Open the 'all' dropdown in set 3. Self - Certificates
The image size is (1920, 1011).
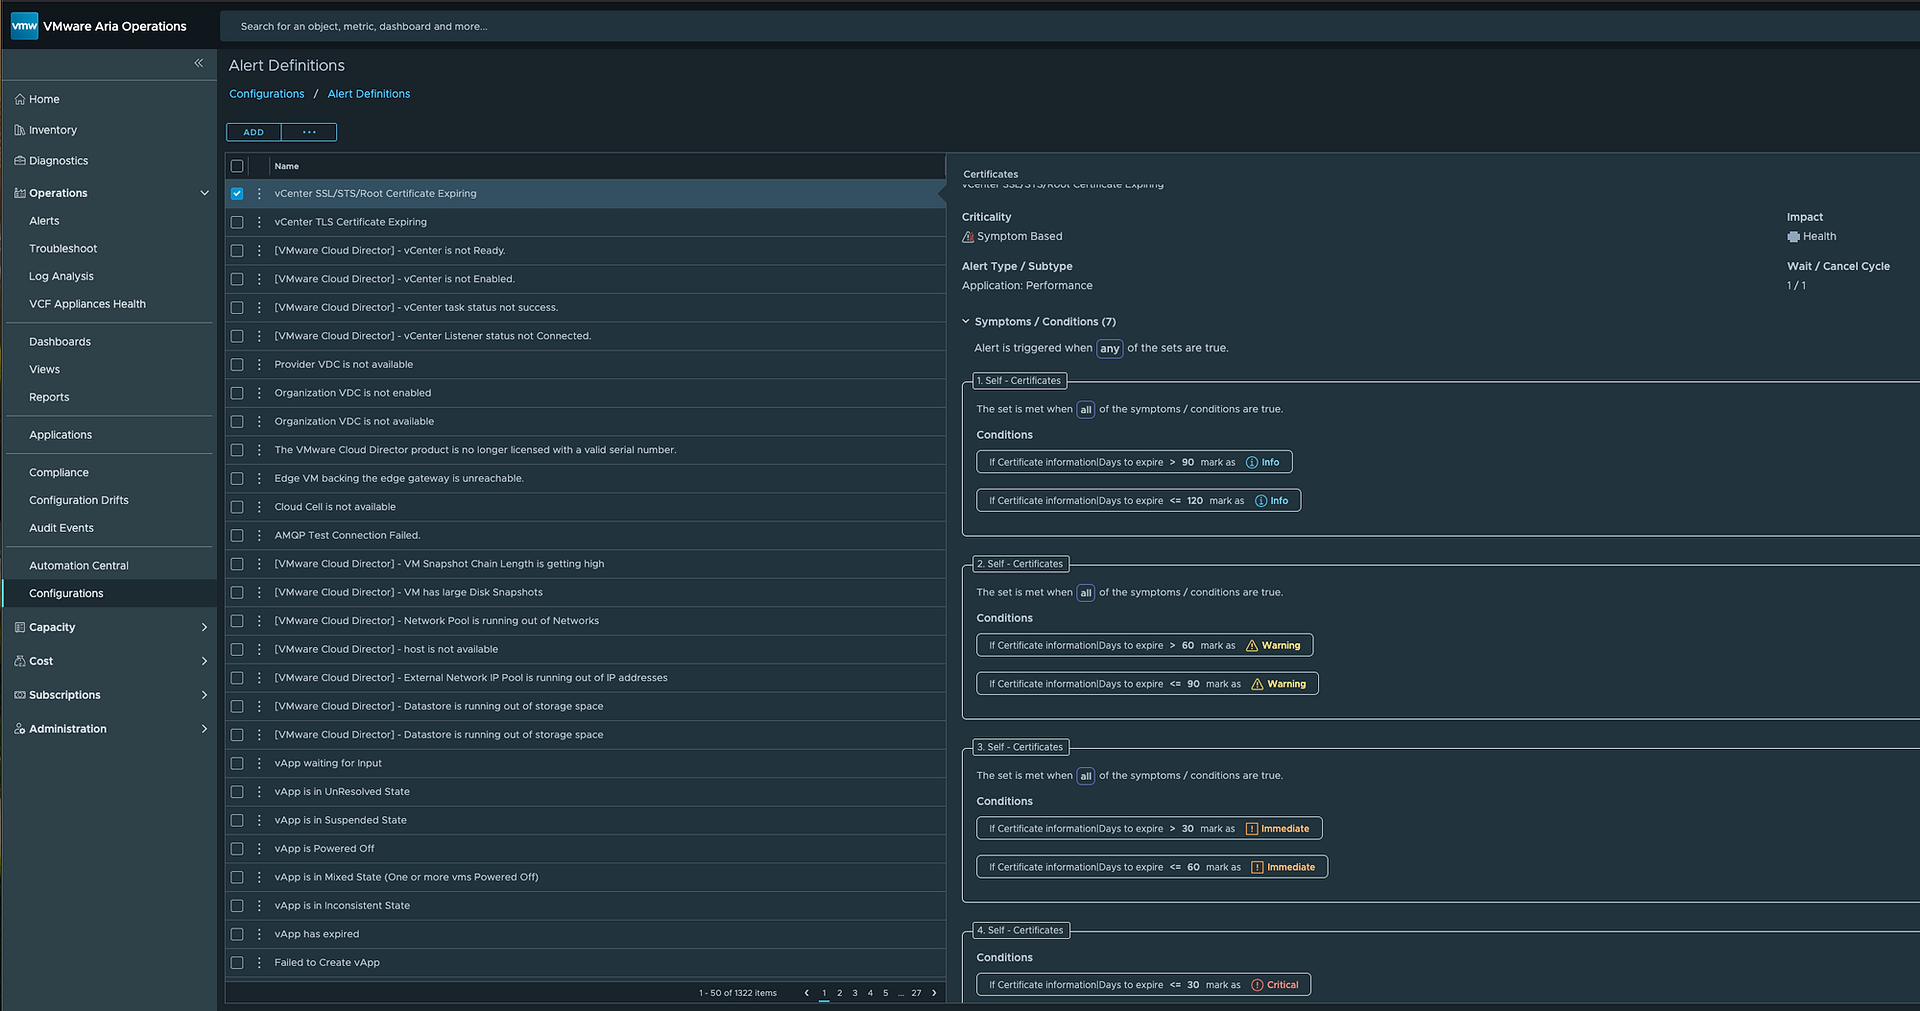pos(1086,776)
